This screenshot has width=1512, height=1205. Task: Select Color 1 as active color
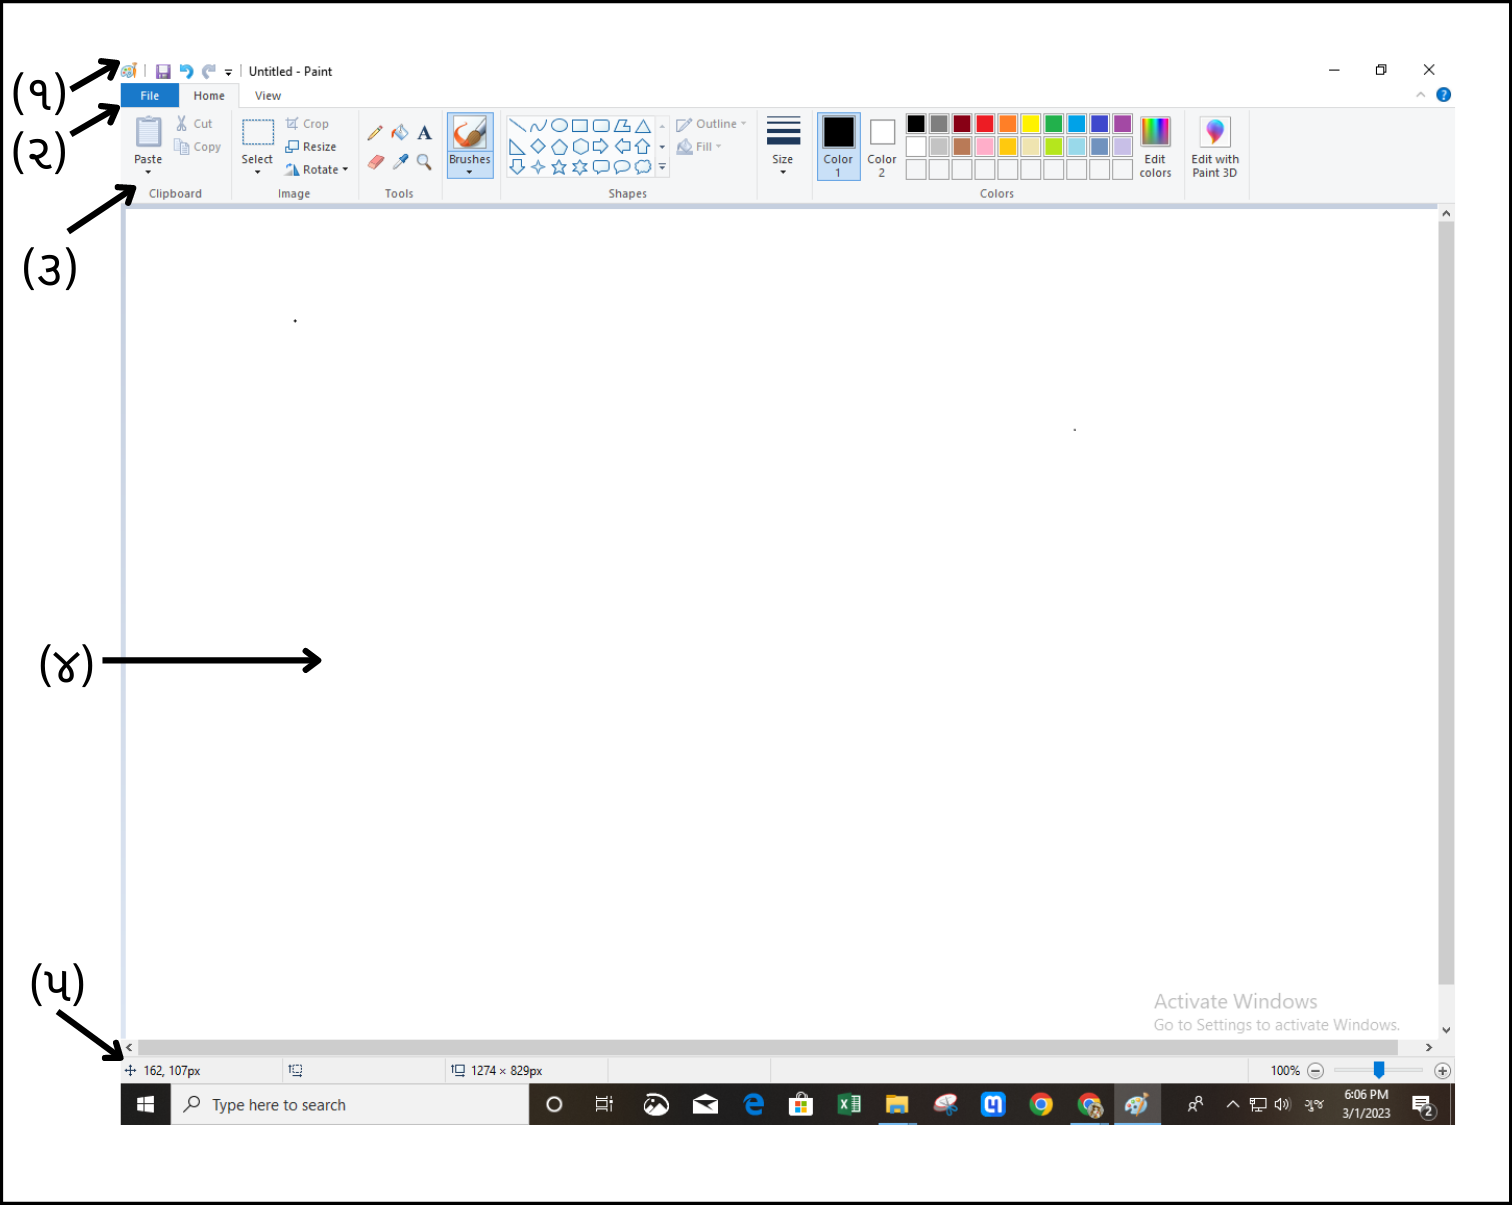tap(838, 146)
